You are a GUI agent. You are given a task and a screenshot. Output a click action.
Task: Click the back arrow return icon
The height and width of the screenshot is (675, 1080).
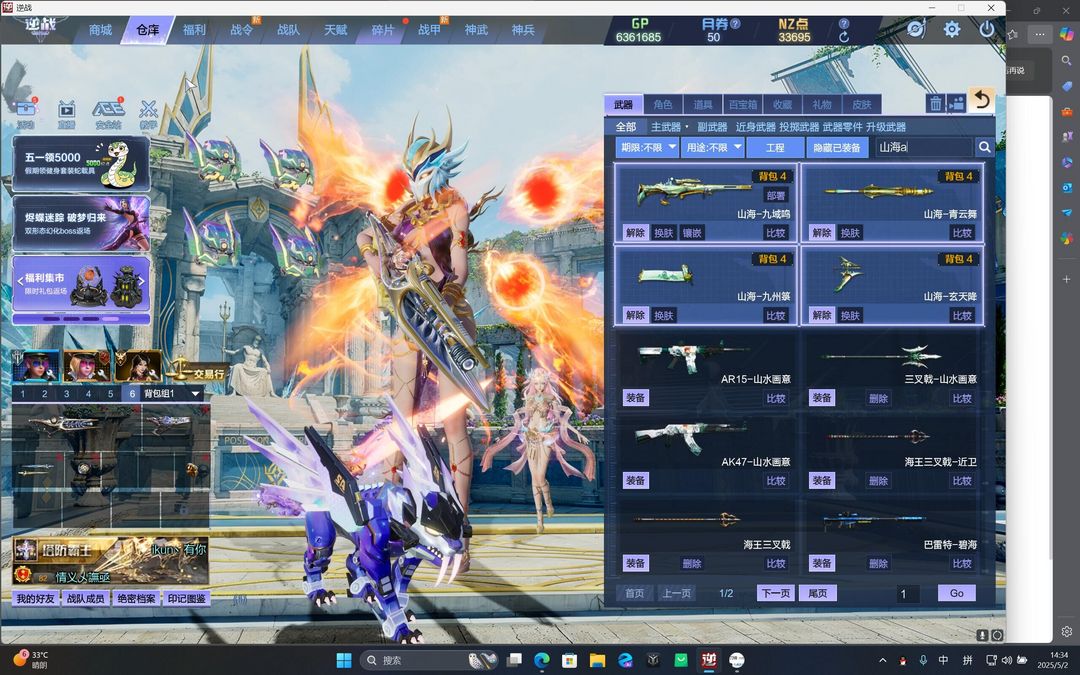[x=982, y=101]
